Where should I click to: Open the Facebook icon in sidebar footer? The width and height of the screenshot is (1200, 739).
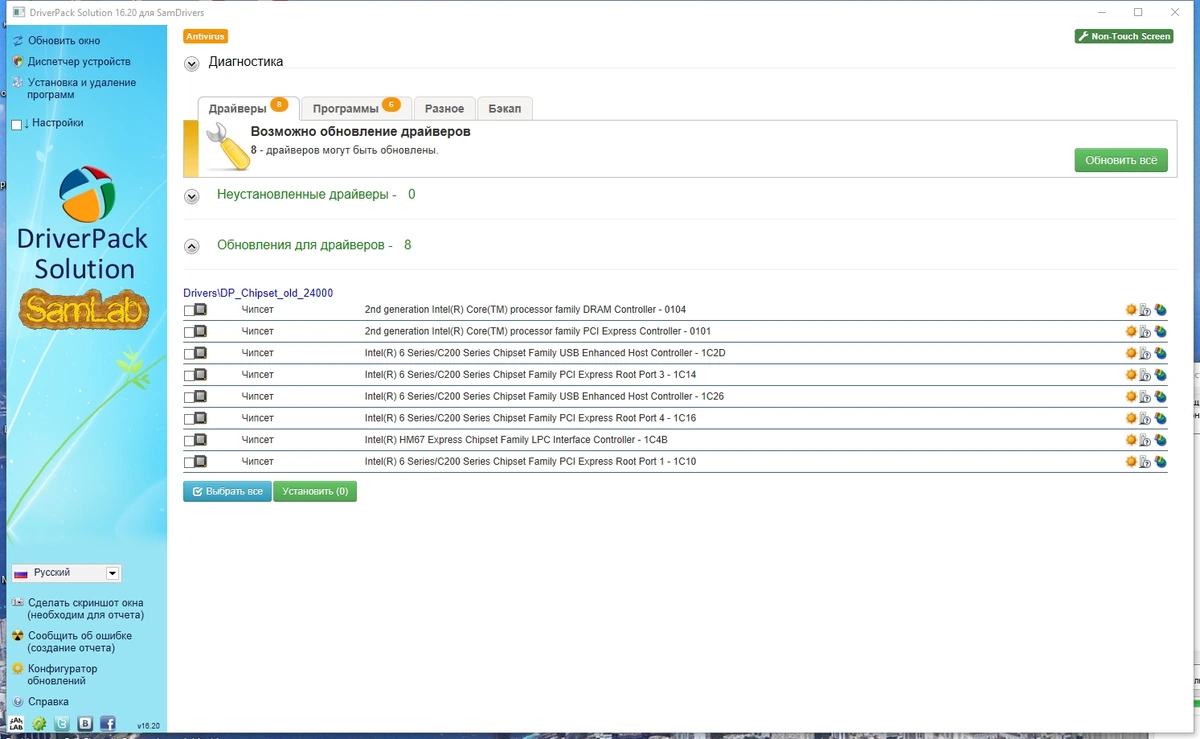[108, 723]
